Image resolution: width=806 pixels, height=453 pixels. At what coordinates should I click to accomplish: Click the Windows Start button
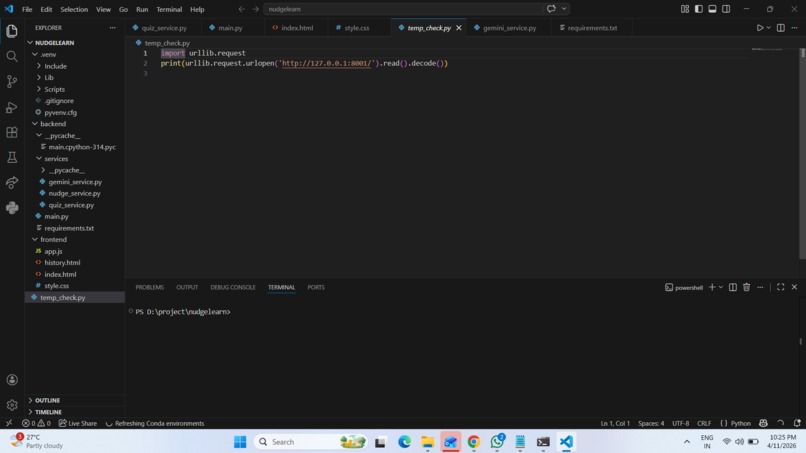(x=240, y=442)
